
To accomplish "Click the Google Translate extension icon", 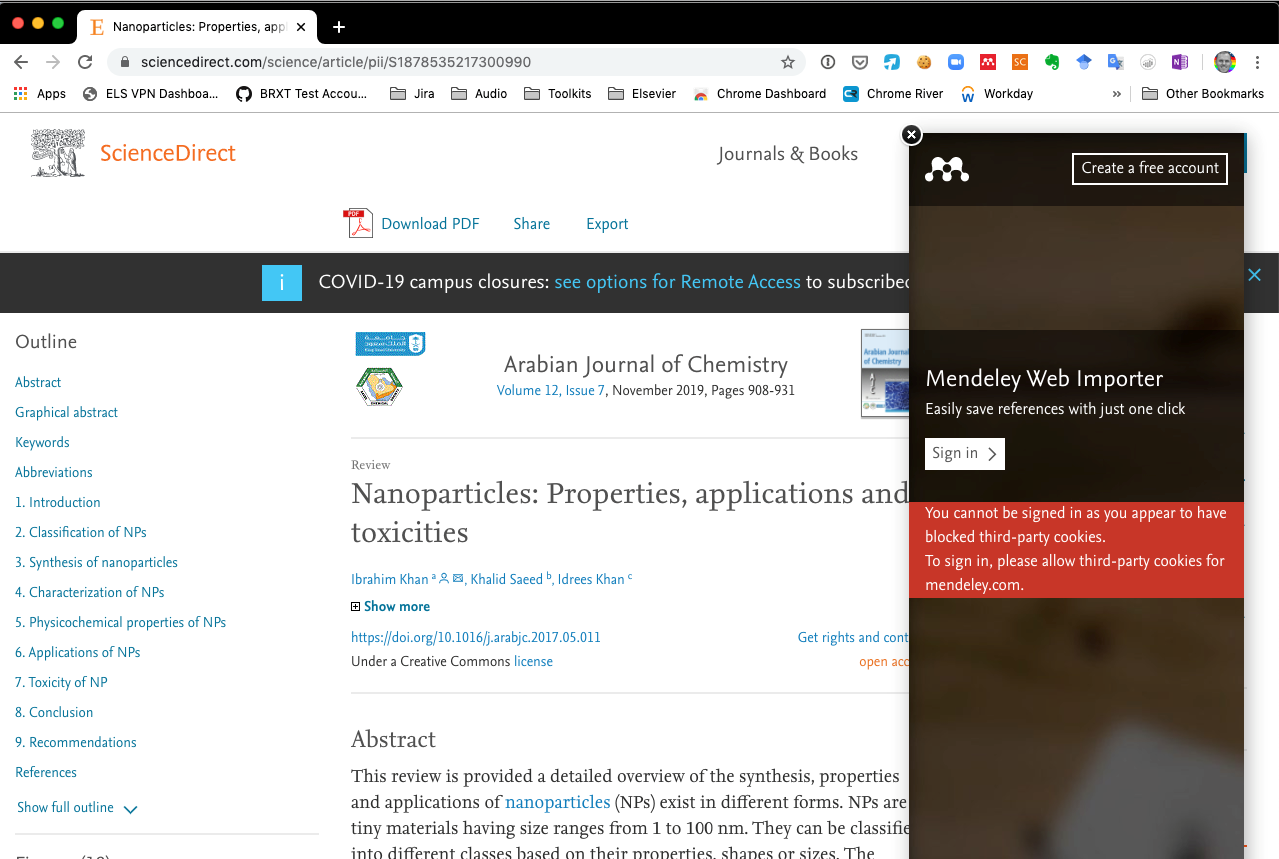I will coord(1116,62).
